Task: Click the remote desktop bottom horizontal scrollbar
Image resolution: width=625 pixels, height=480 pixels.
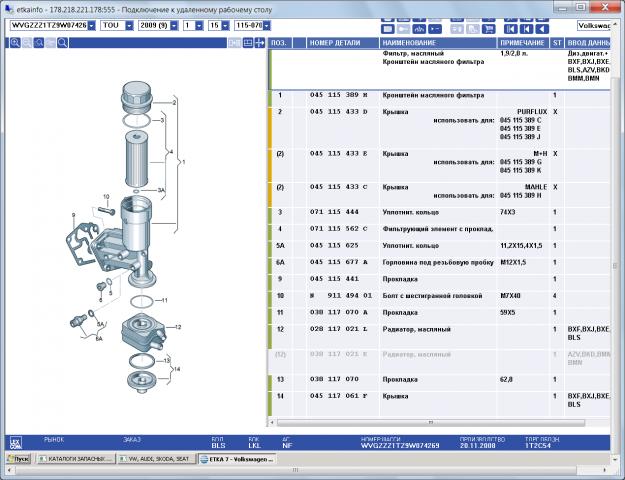Action: [x=296, y=470]
